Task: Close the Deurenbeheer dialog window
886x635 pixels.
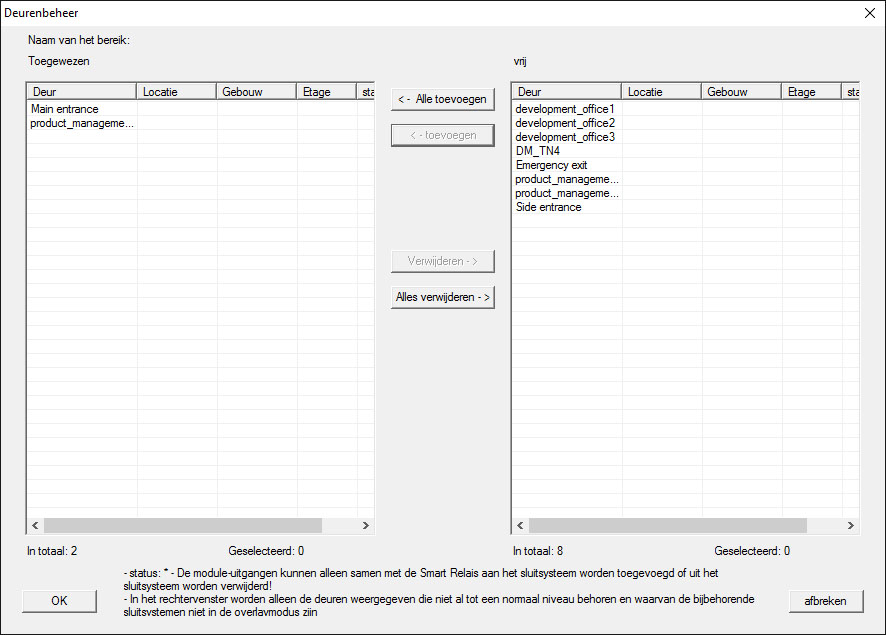Action: coord(868,13)
